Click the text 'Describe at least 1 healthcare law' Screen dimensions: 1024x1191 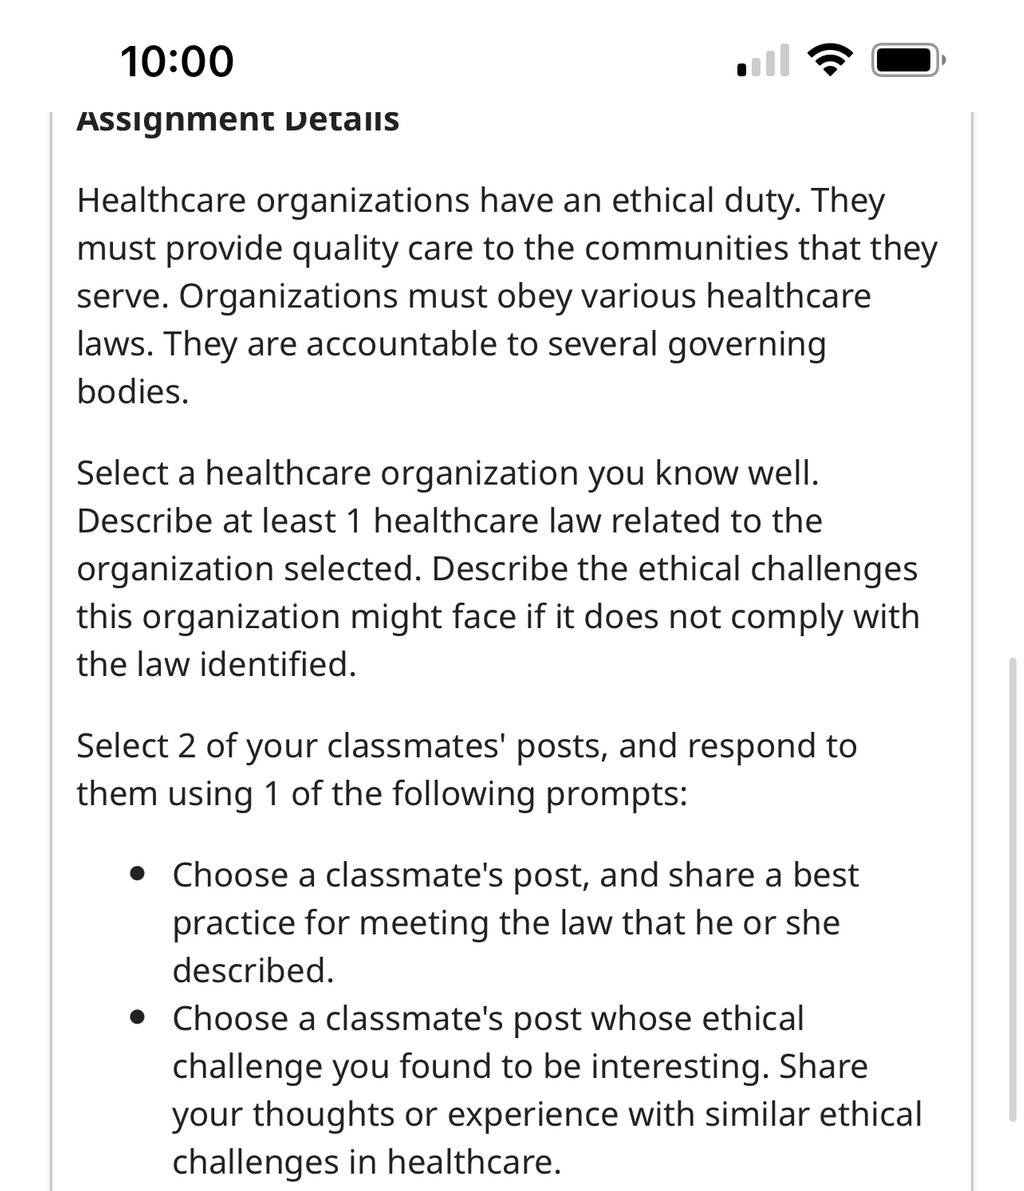tap(339, 521)
